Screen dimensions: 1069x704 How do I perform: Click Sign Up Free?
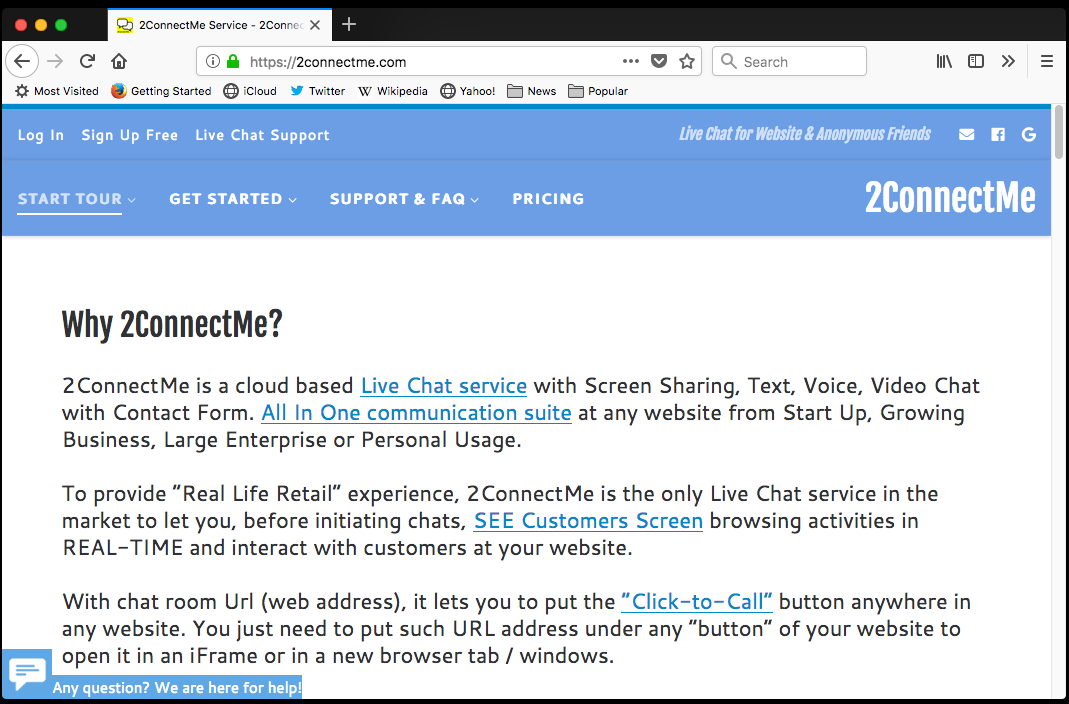point(130,135)
